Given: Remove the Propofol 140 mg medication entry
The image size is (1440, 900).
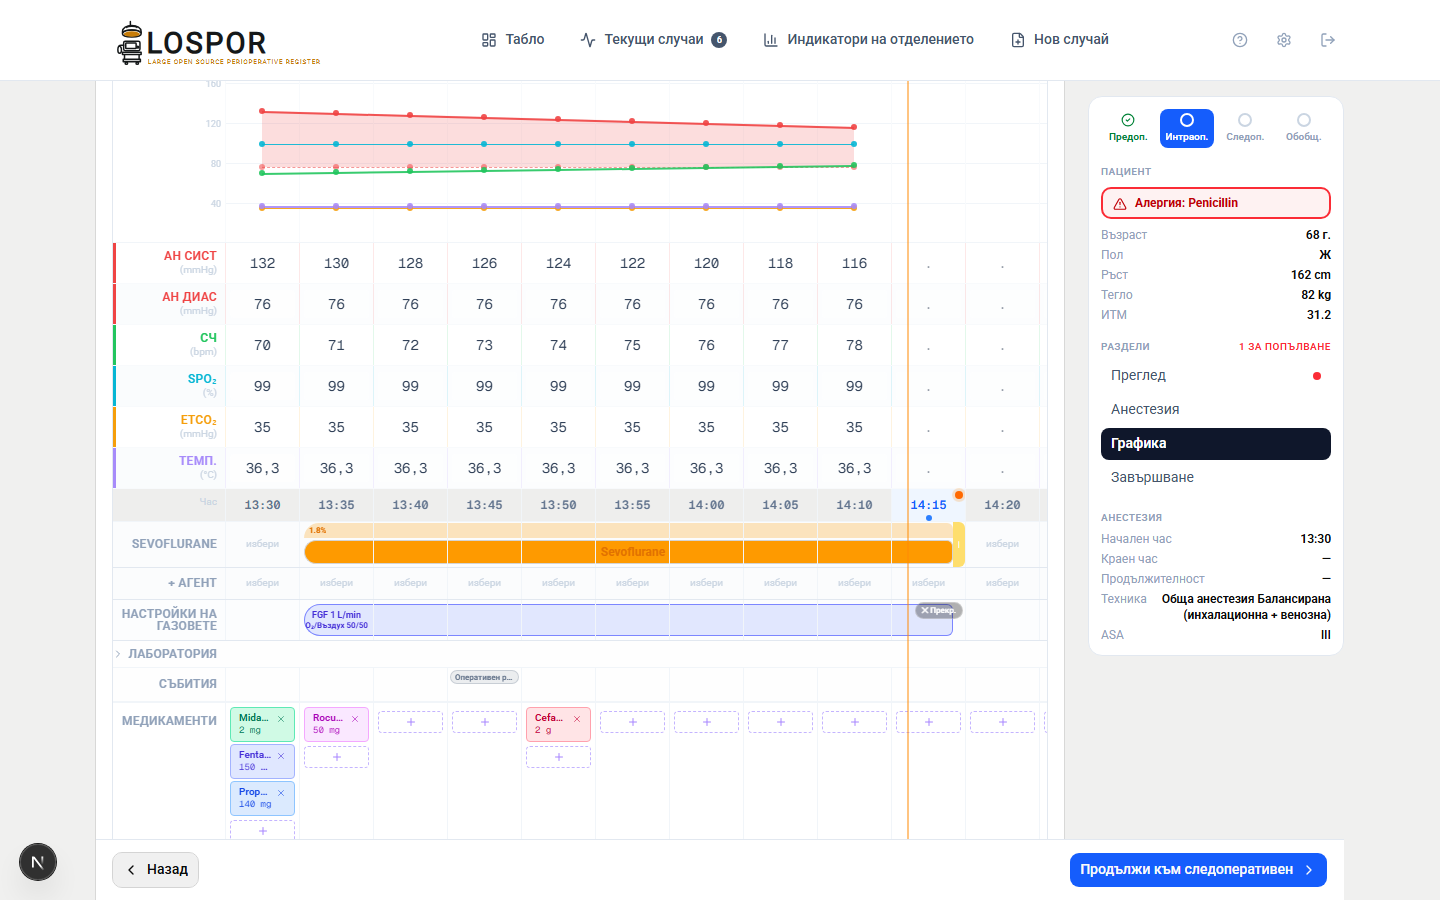Looking at the screenshot, I should (281, 793).
